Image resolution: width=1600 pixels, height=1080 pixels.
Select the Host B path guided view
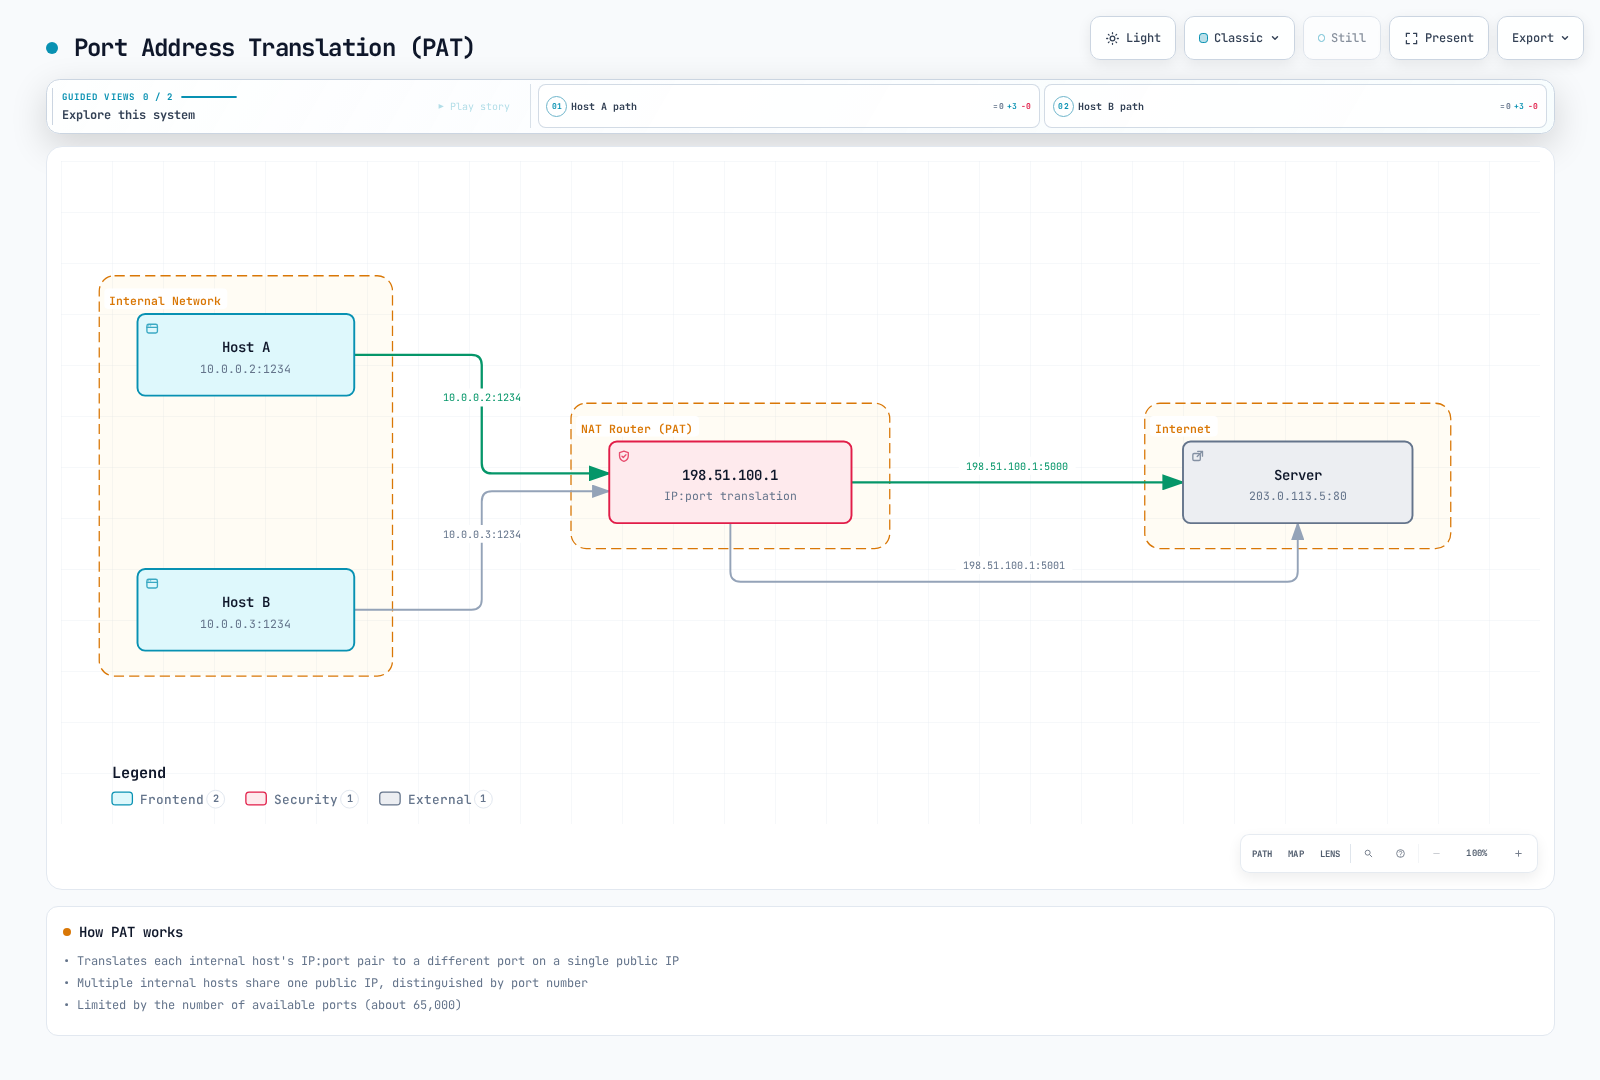tap(1295, 106)
